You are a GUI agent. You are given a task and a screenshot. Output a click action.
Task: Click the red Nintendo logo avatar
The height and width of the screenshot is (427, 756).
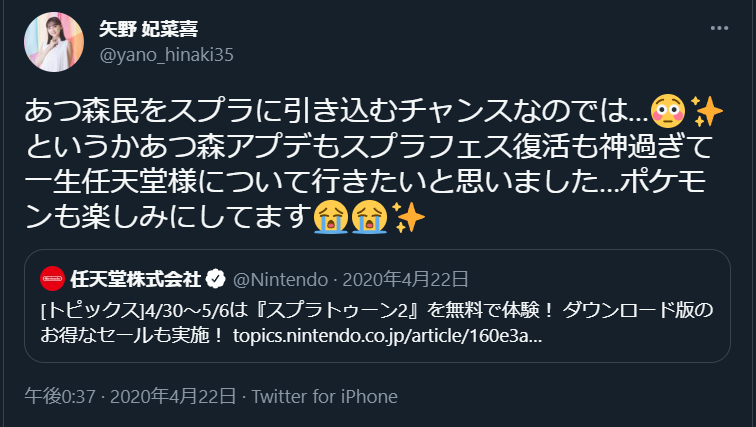pyautogui.click(x=53, y=276)
